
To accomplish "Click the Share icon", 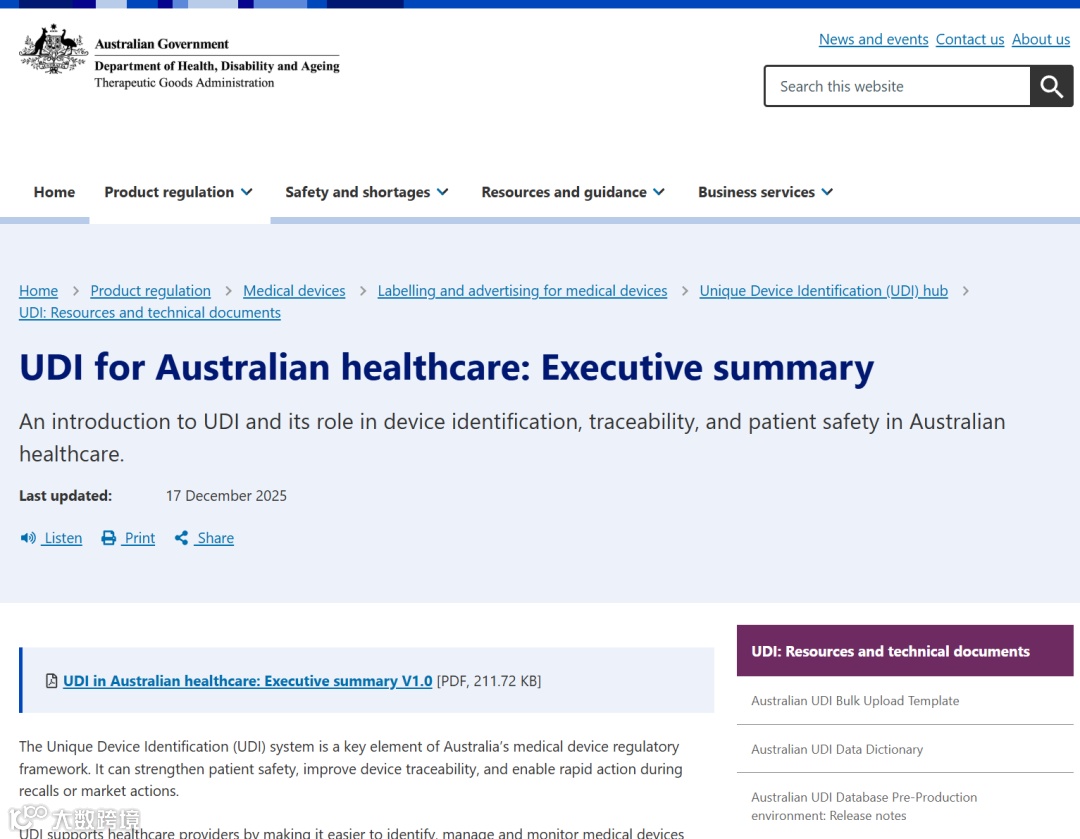I will tap(181, 538).
